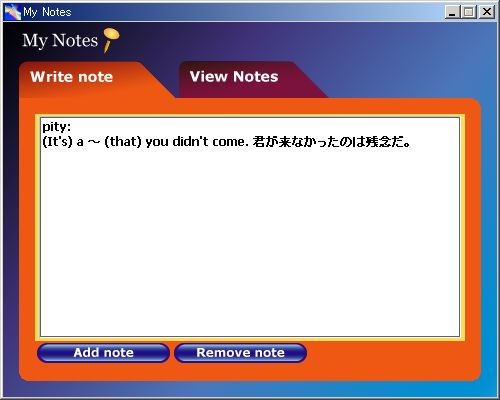Image resolution: width=500 pixels, height=400 pixels.
Task: Click the tilde symbol in the note
Action: click(94, 142)
